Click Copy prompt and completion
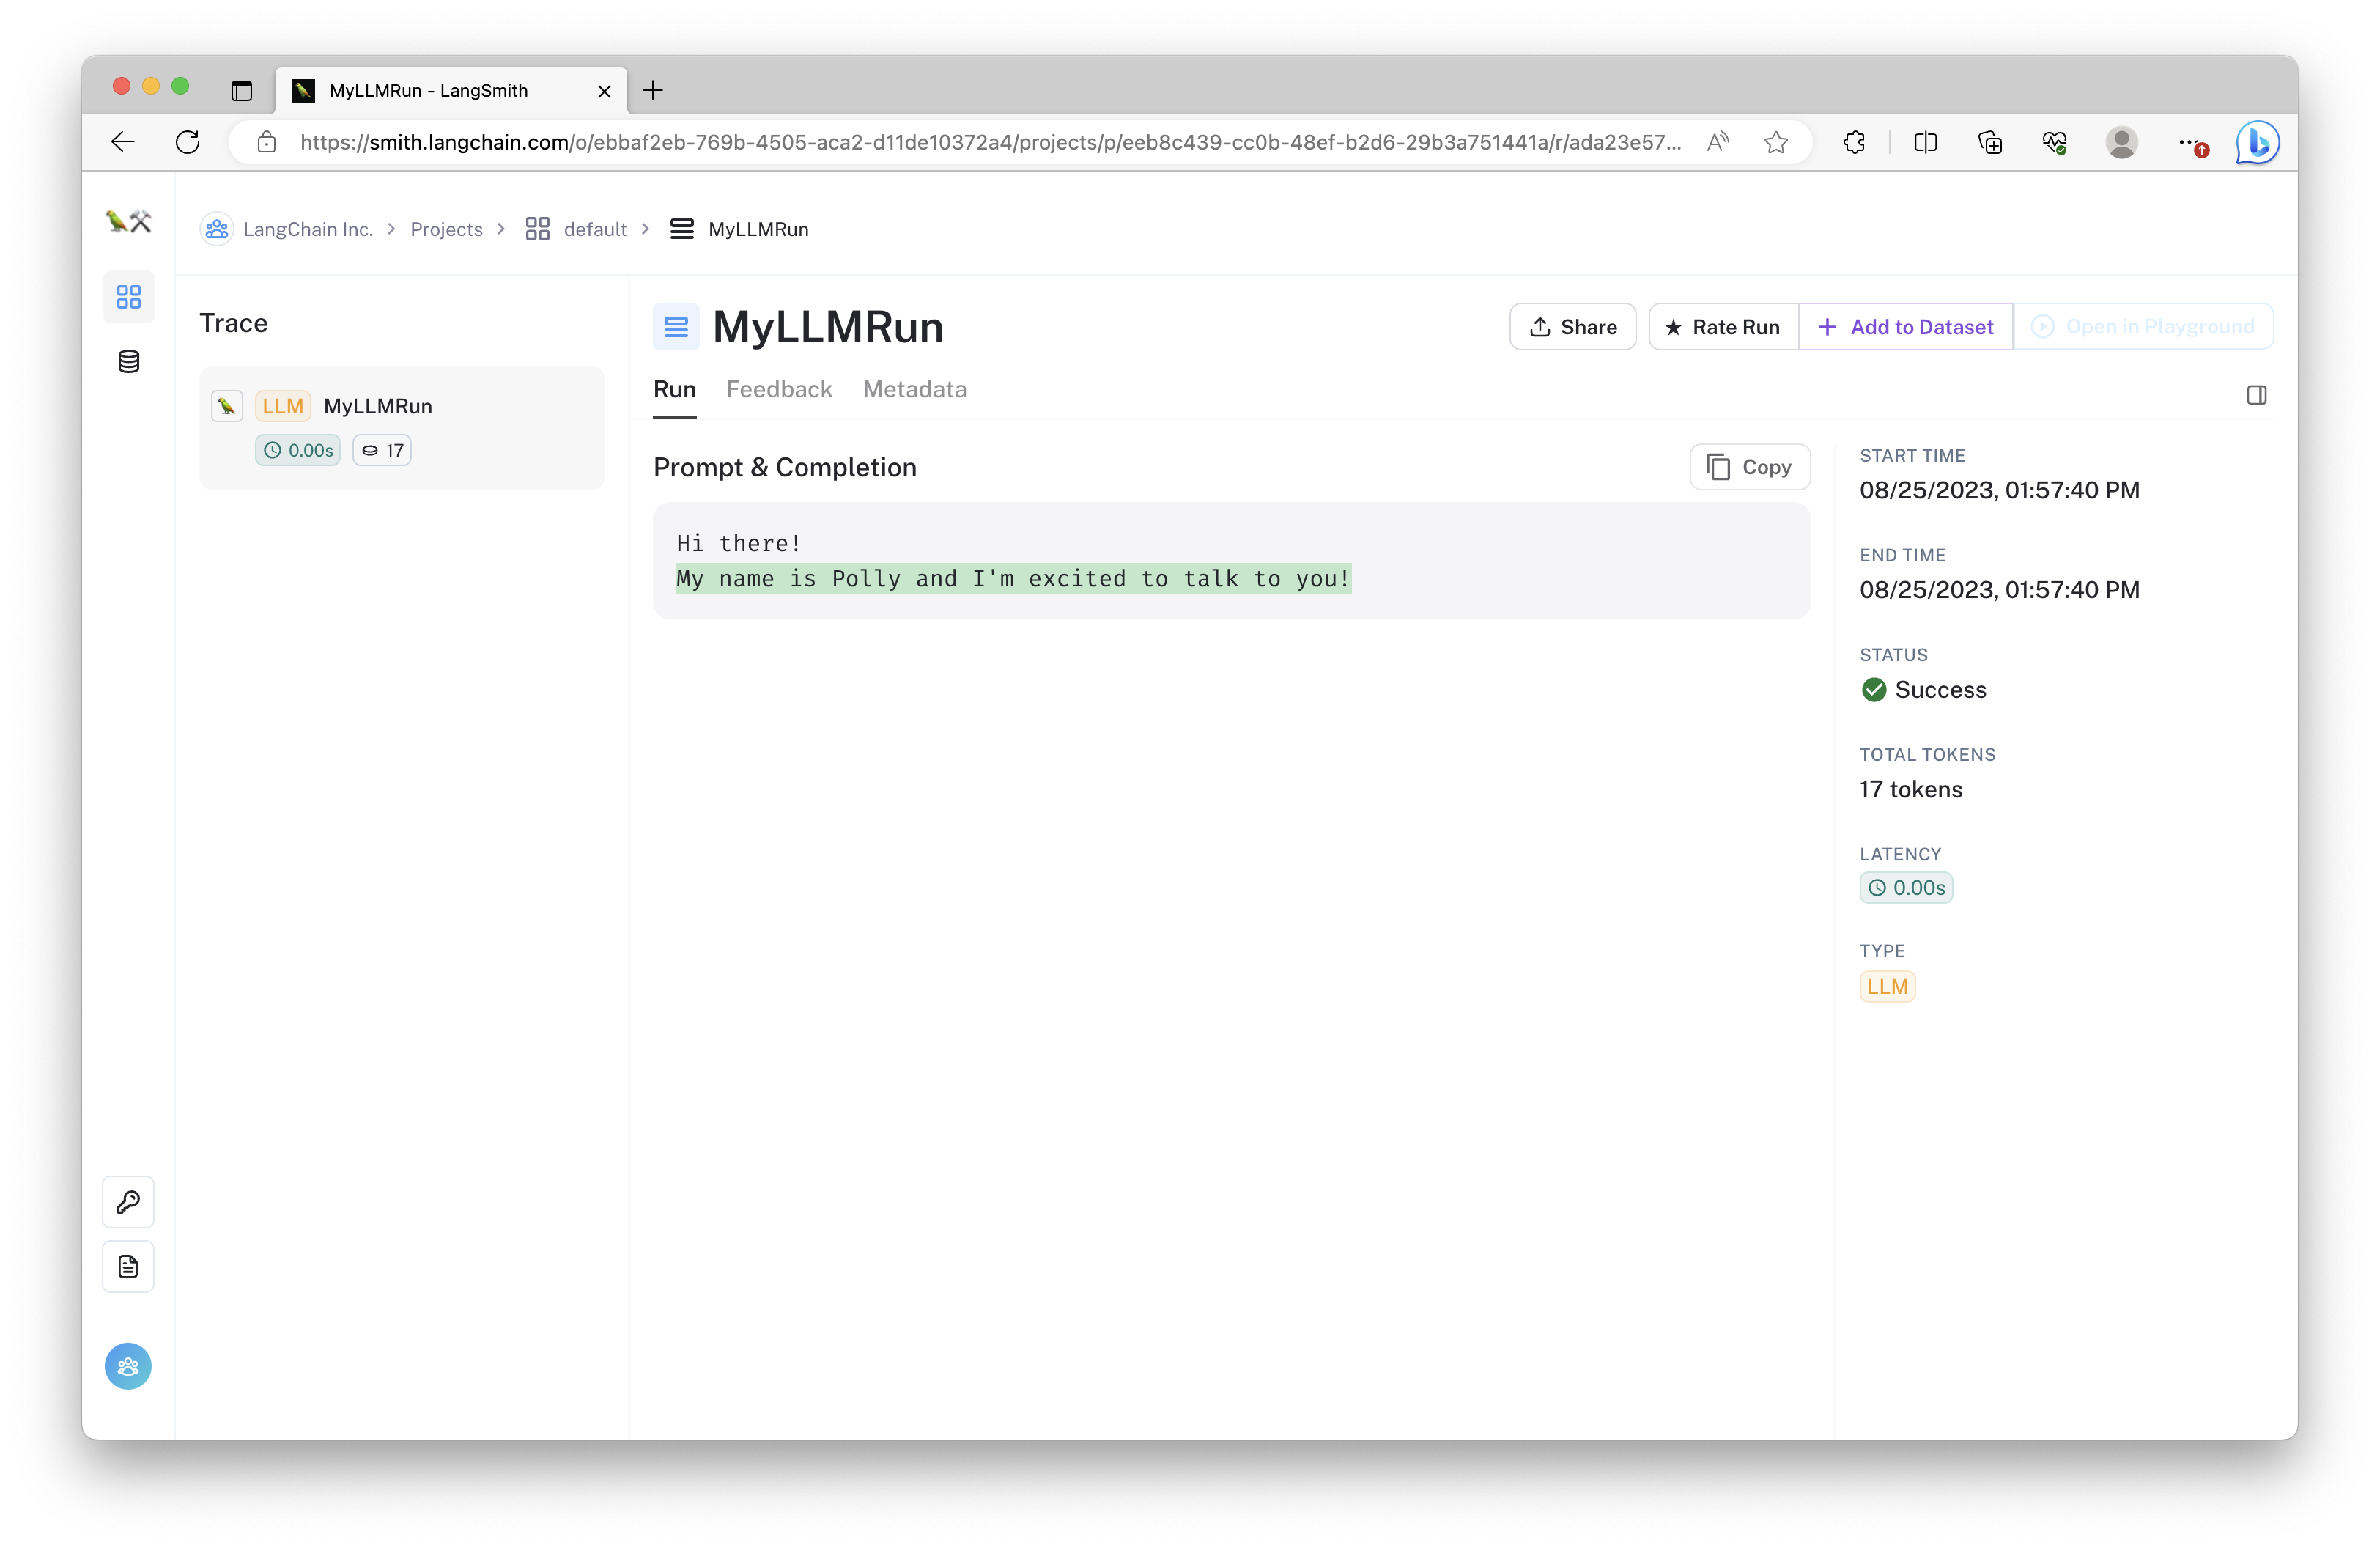2380x1548 pixels. pos(1748,465)
